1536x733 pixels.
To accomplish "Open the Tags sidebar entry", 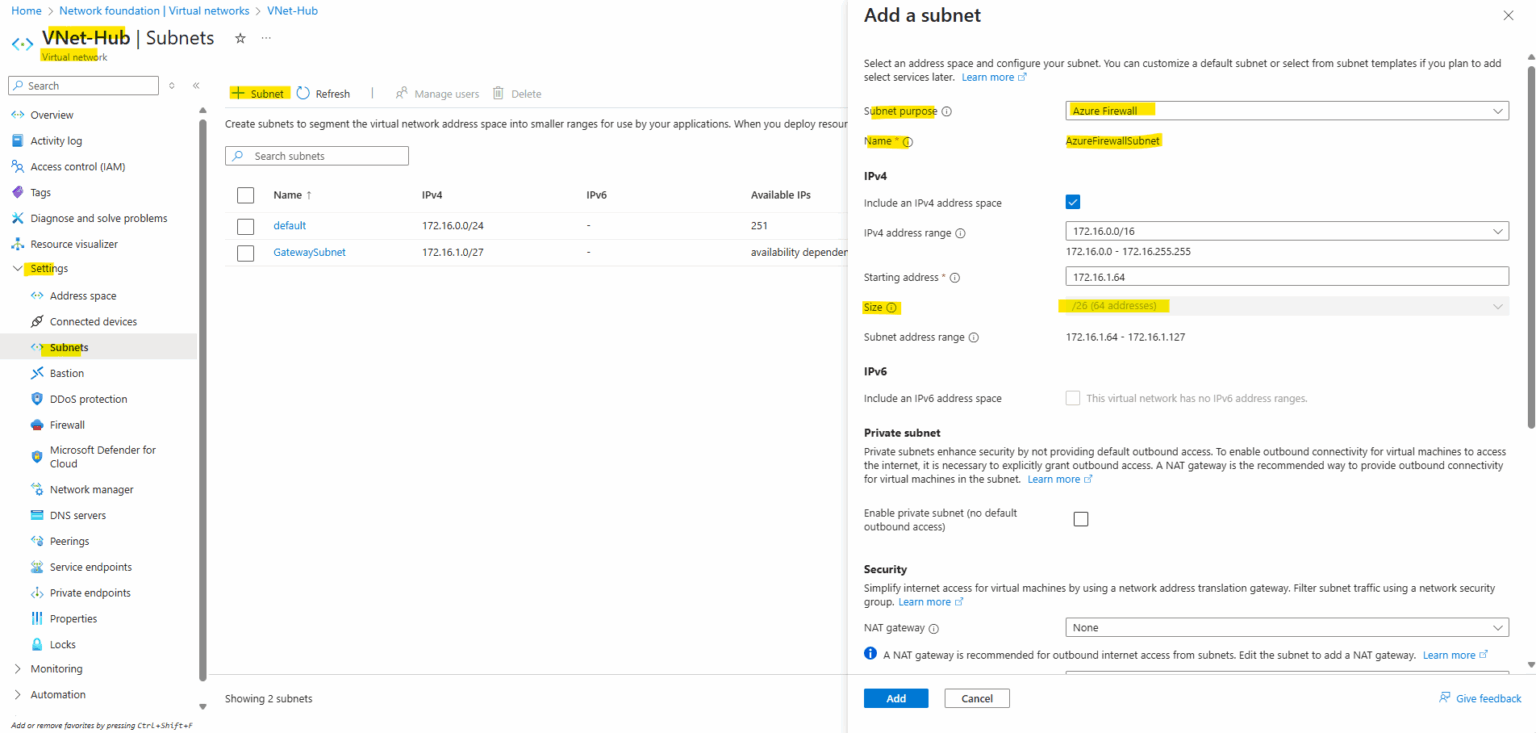I will pyautogui.click(x=40, y=192).
